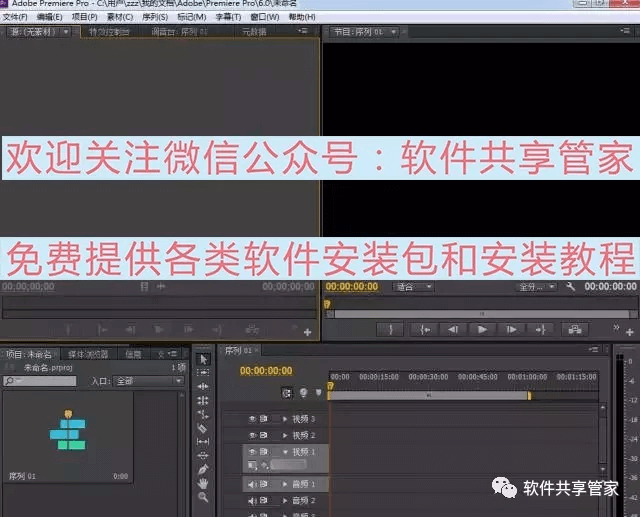Open playback resolution 全分 dropdown

pos(536,287)
